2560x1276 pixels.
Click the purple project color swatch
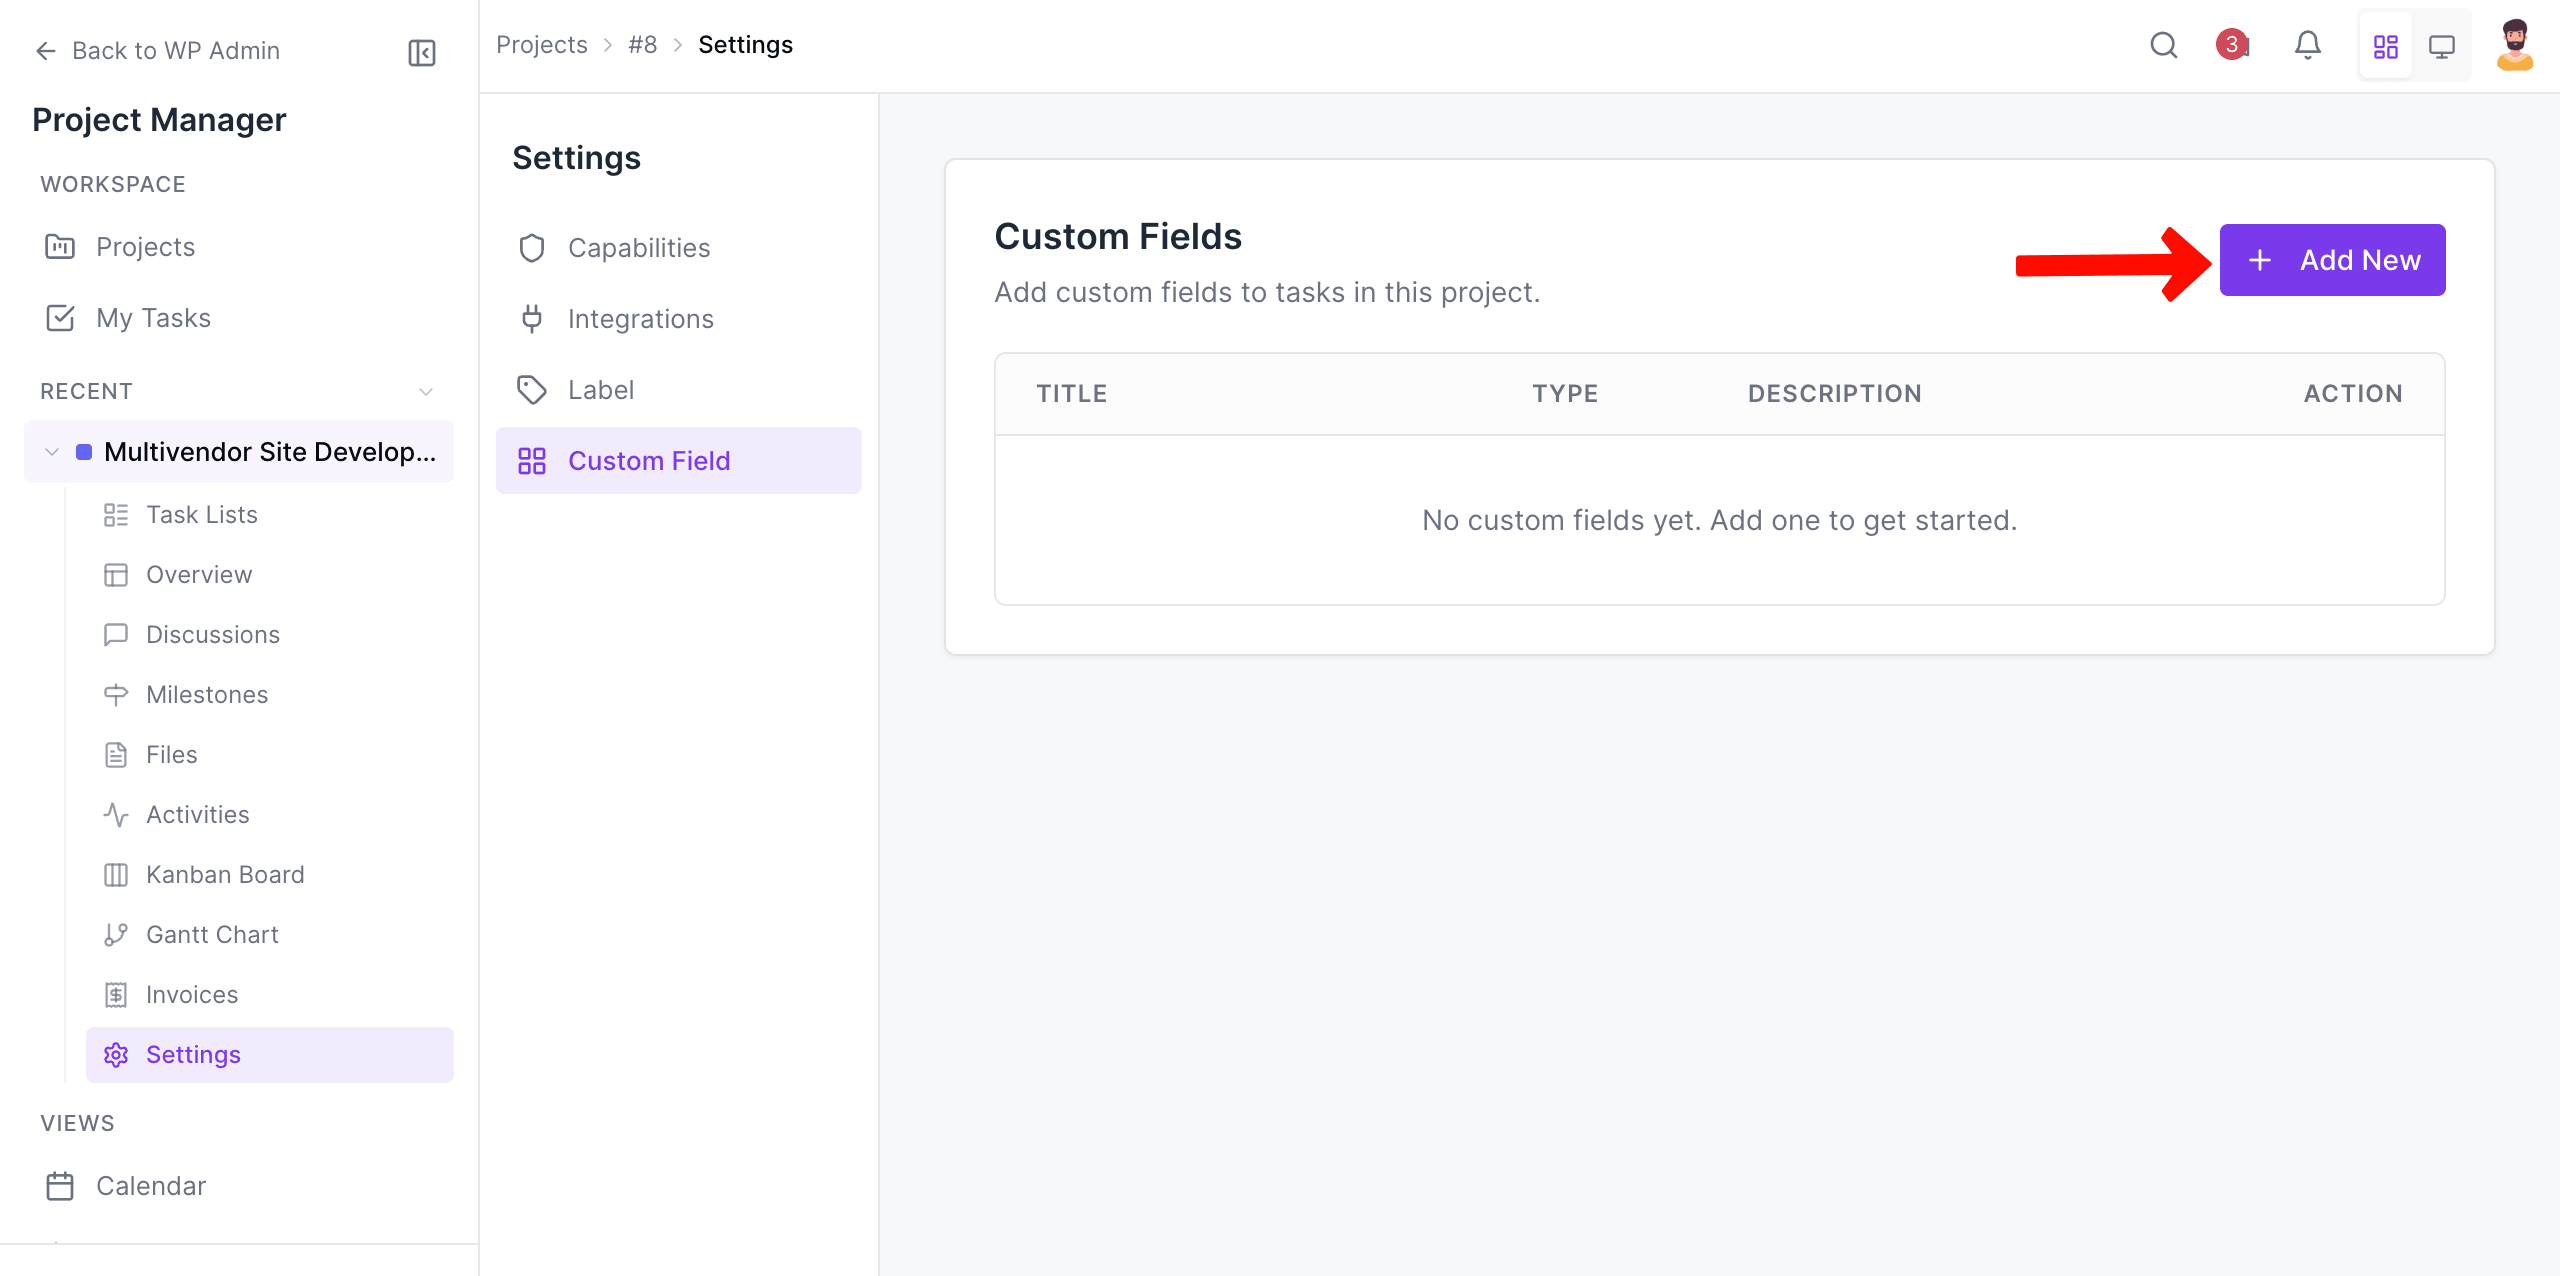click(x=86, y=451)
